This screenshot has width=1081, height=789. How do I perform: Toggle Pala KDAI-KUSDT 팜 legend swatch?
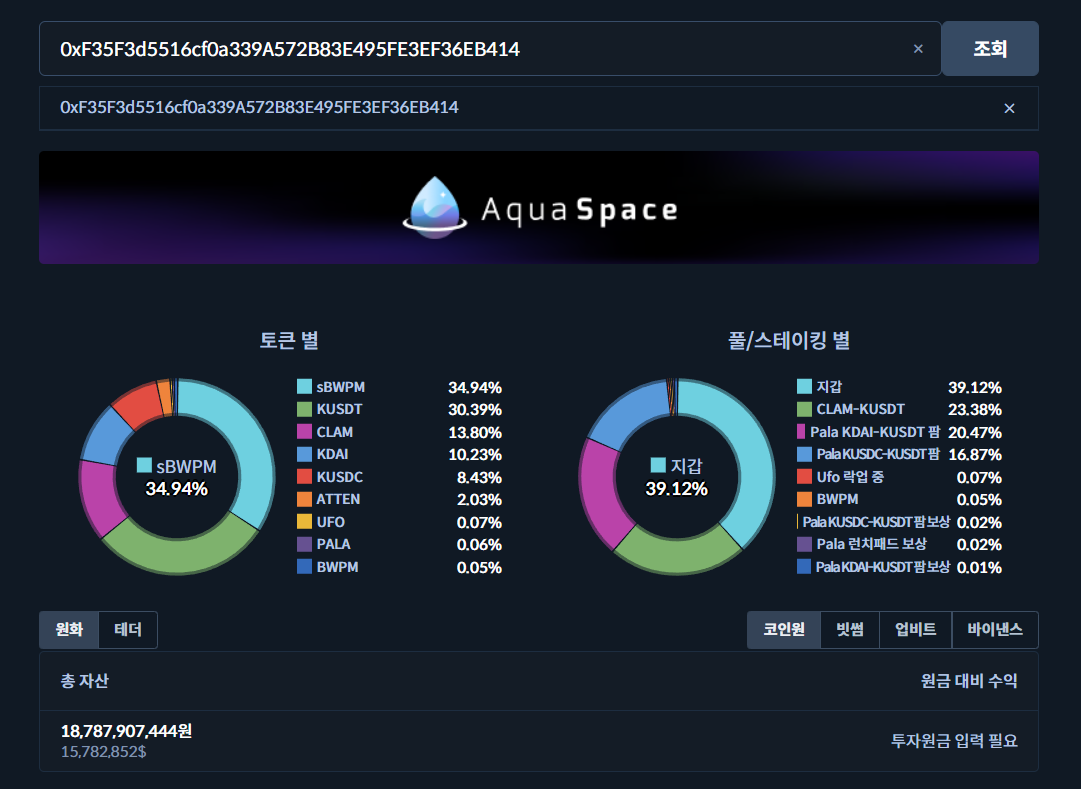800,432
